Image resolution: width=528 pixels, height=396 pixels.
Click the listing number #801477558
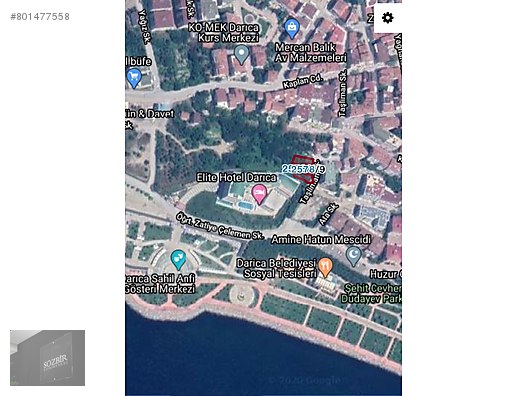[40, 16]
